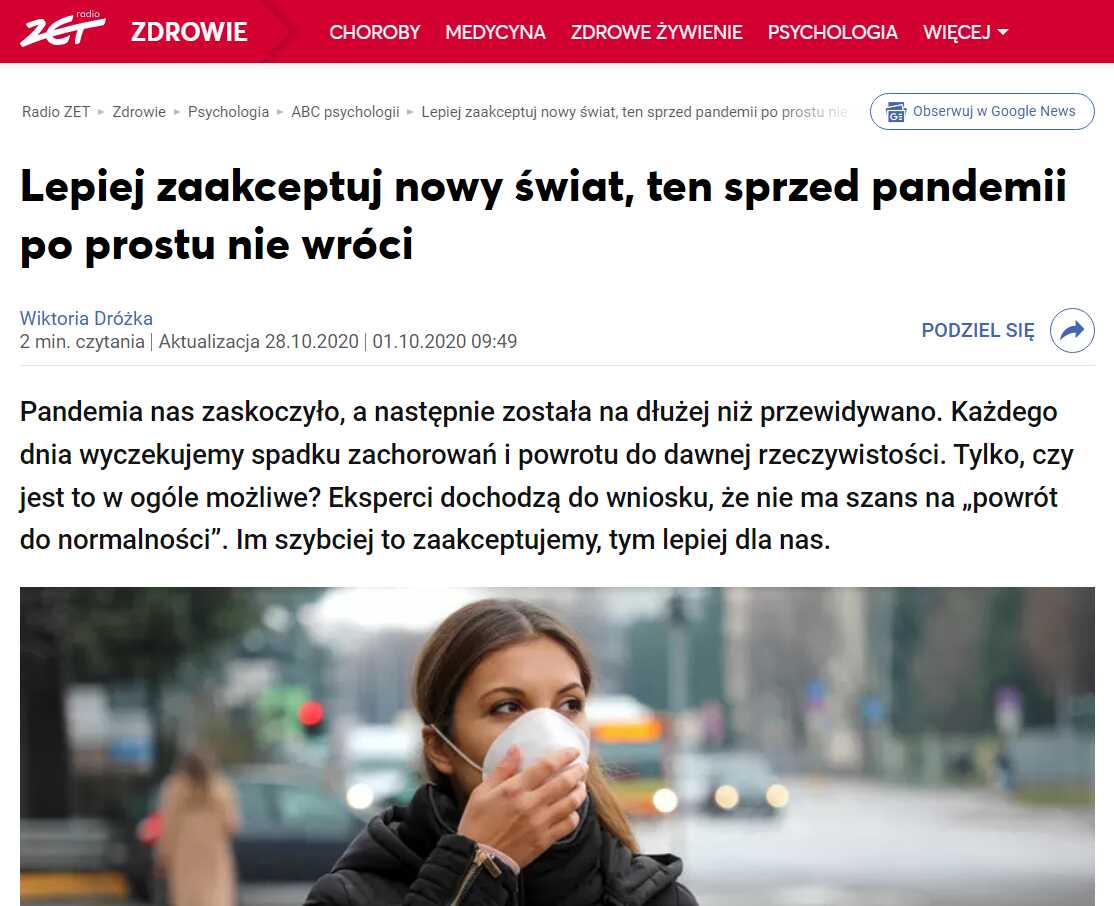This screenshot has width=1114, height=906.
Task: Open the ZDROWIE section home
Action: click(189, 32)
